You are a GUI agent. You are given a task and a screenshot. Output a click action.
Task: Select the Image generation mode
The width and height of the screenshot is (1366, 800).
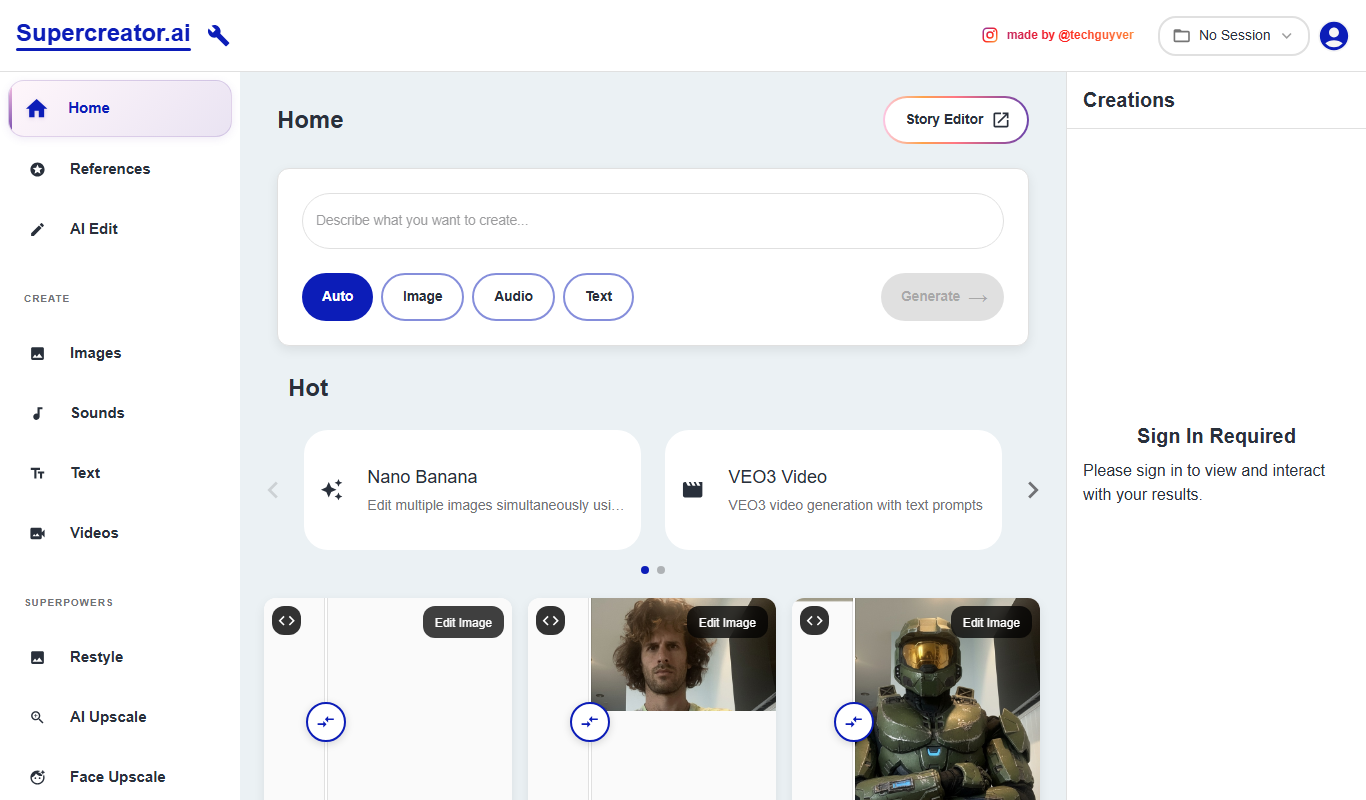coord(422,297)
